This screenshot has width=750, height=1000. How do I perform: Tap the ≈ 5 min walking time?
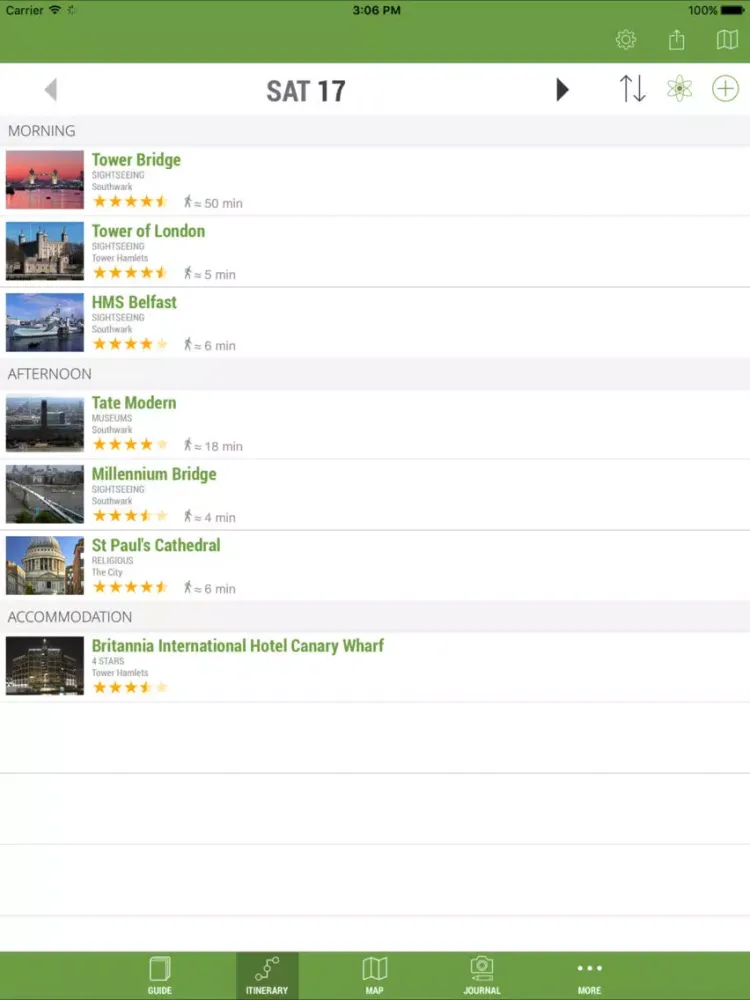[210, 274]
